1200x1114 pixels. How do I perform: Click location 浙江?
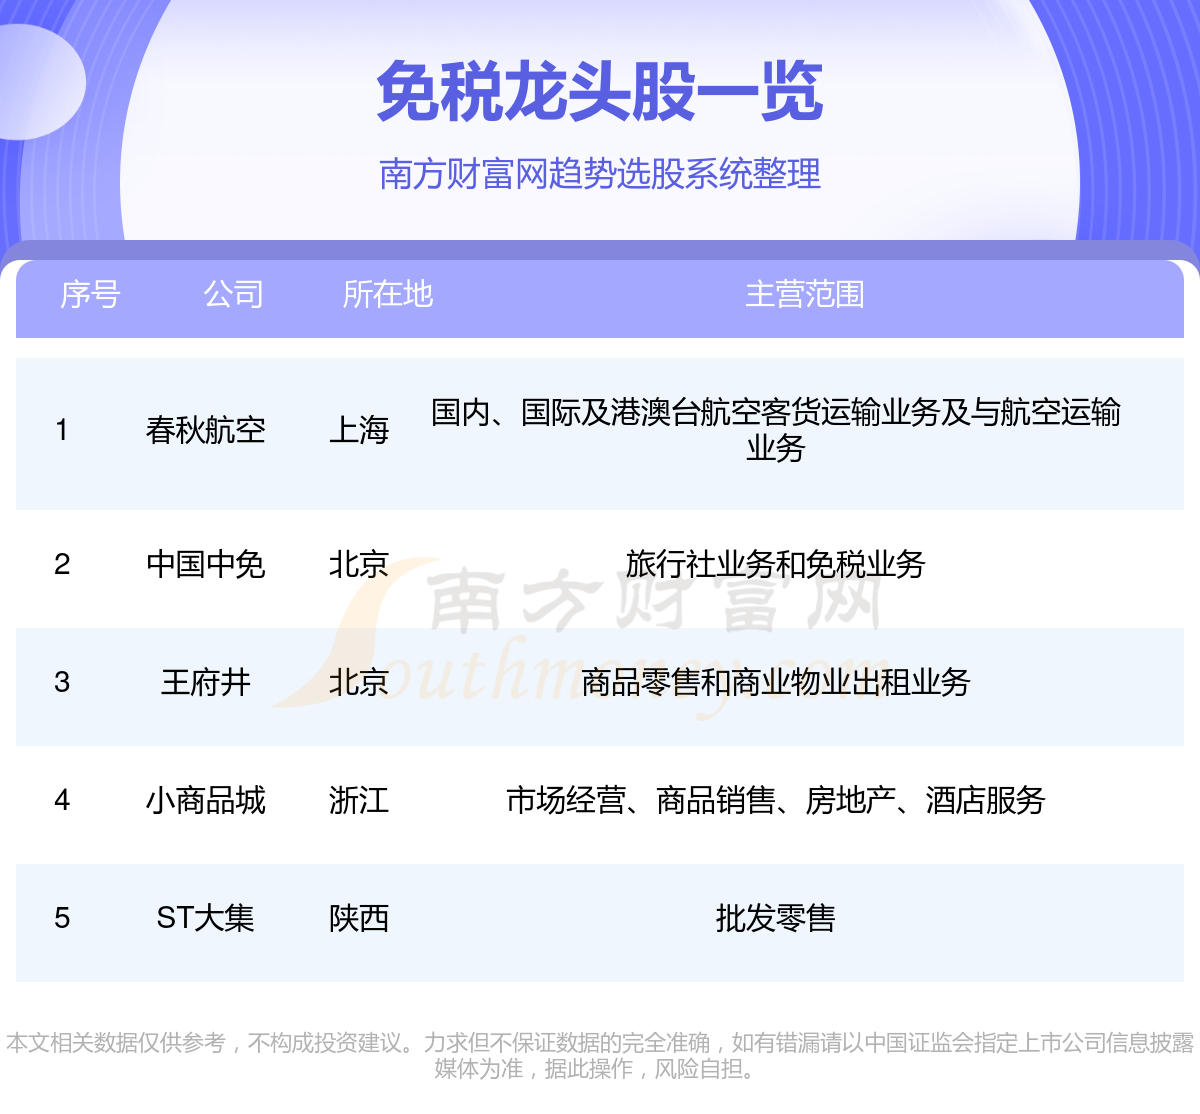click(359, 800)
